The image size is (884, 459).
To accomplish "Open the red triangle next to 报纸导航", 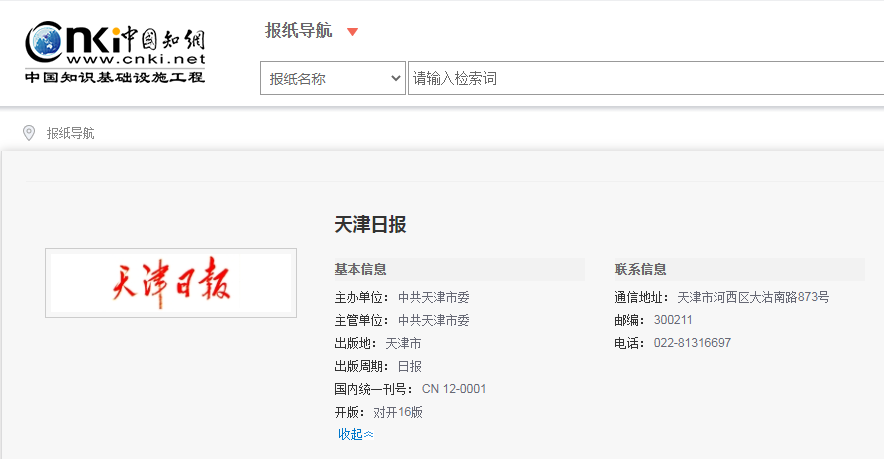I will [x=352, y=32].
